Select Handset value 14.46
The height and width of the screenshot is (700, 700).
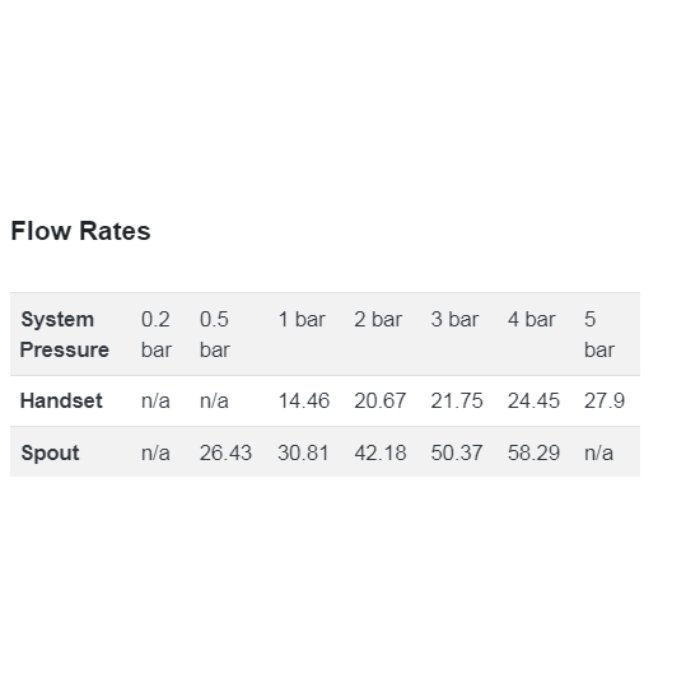click(304, 400)
